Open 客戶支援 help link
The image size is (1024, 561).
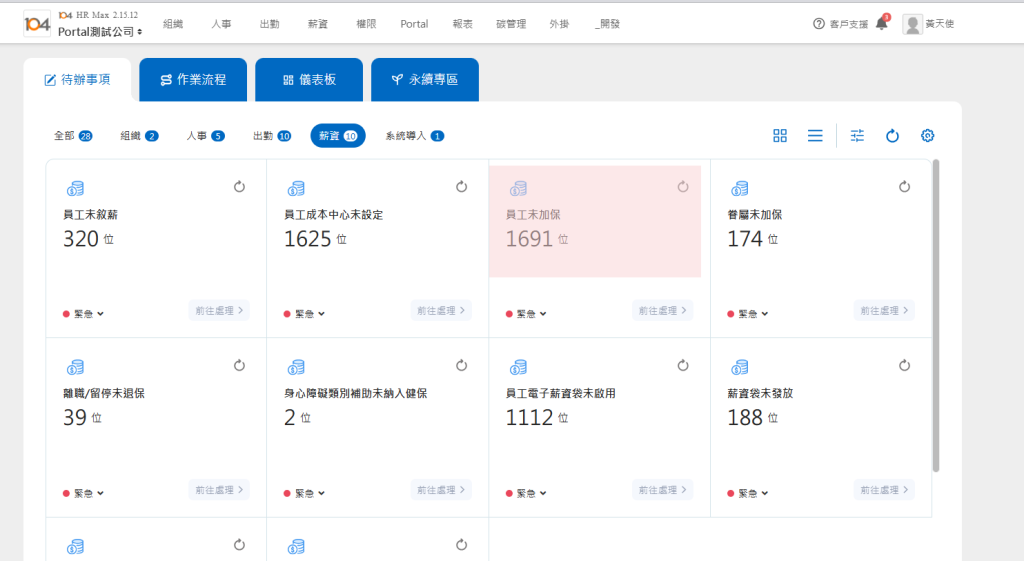(x=842, y=23)
